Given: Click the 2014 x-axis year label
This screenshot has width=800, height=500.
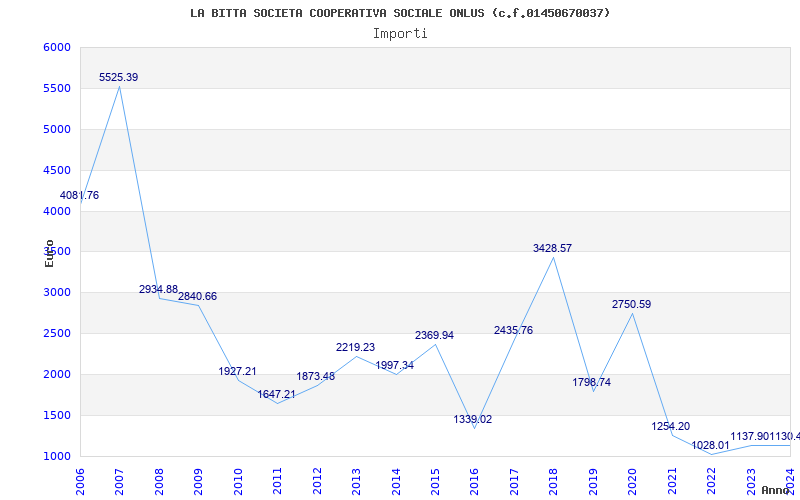Looking at the screenshot, I should pos(396,482).
